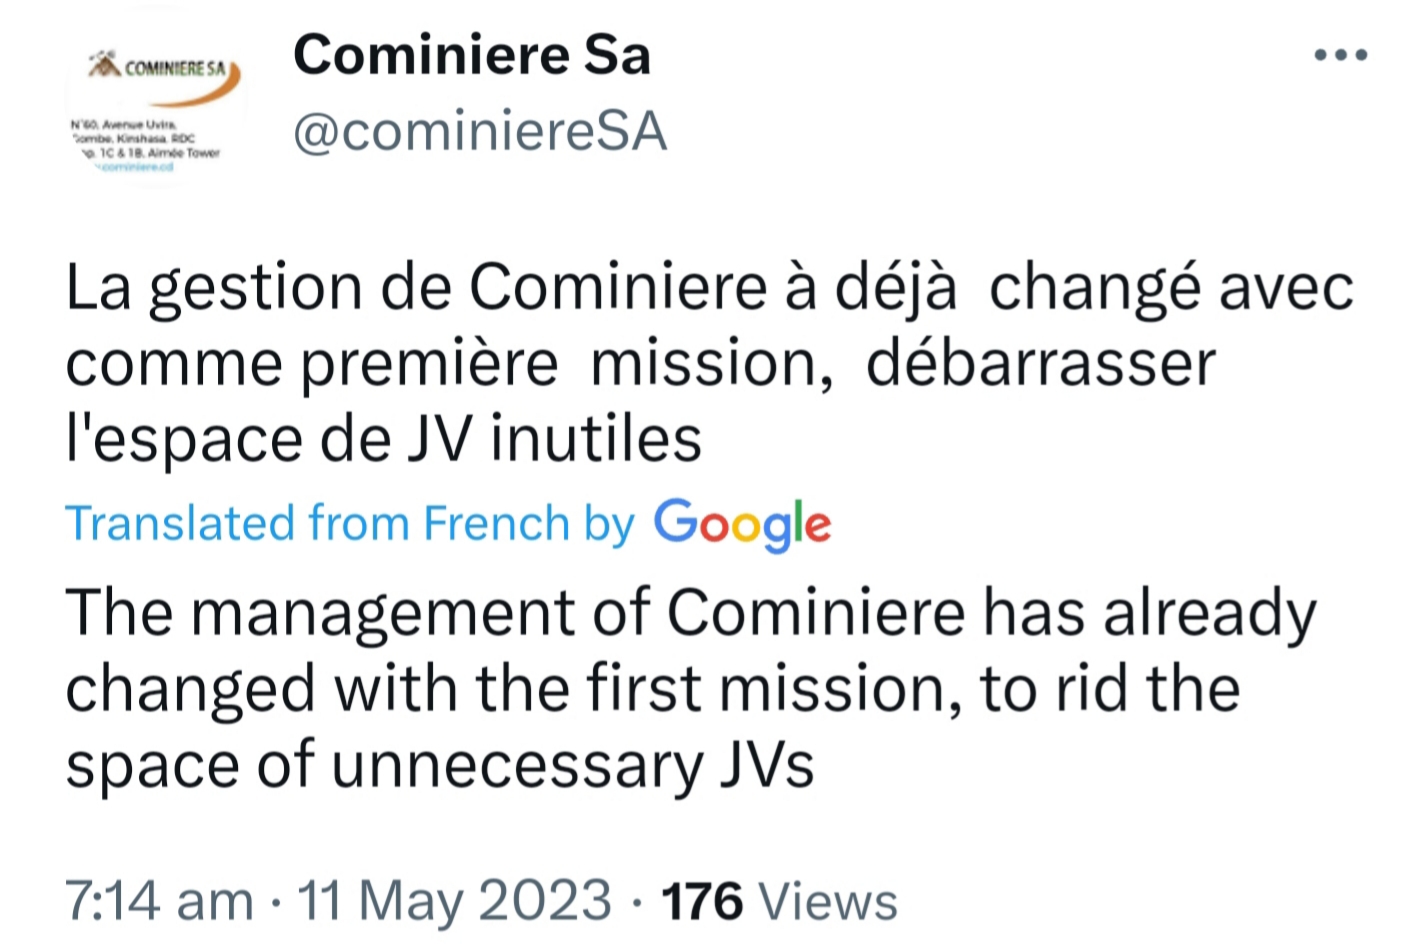Click the word débarrasser in the French tweet
Image resolution: width=1414 pixels, height=945 pixels.
click(x=1040, y=363)
